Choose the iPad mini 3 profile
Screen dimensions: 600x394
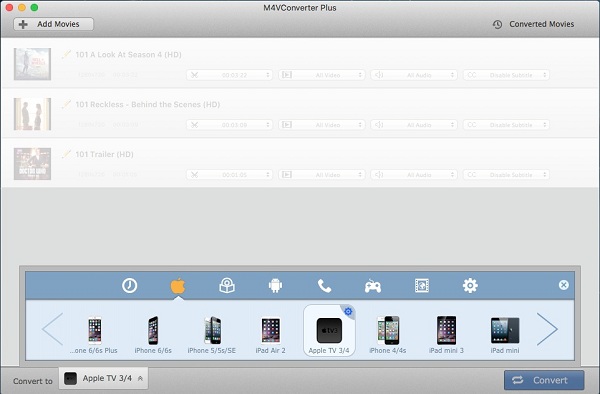446,334
